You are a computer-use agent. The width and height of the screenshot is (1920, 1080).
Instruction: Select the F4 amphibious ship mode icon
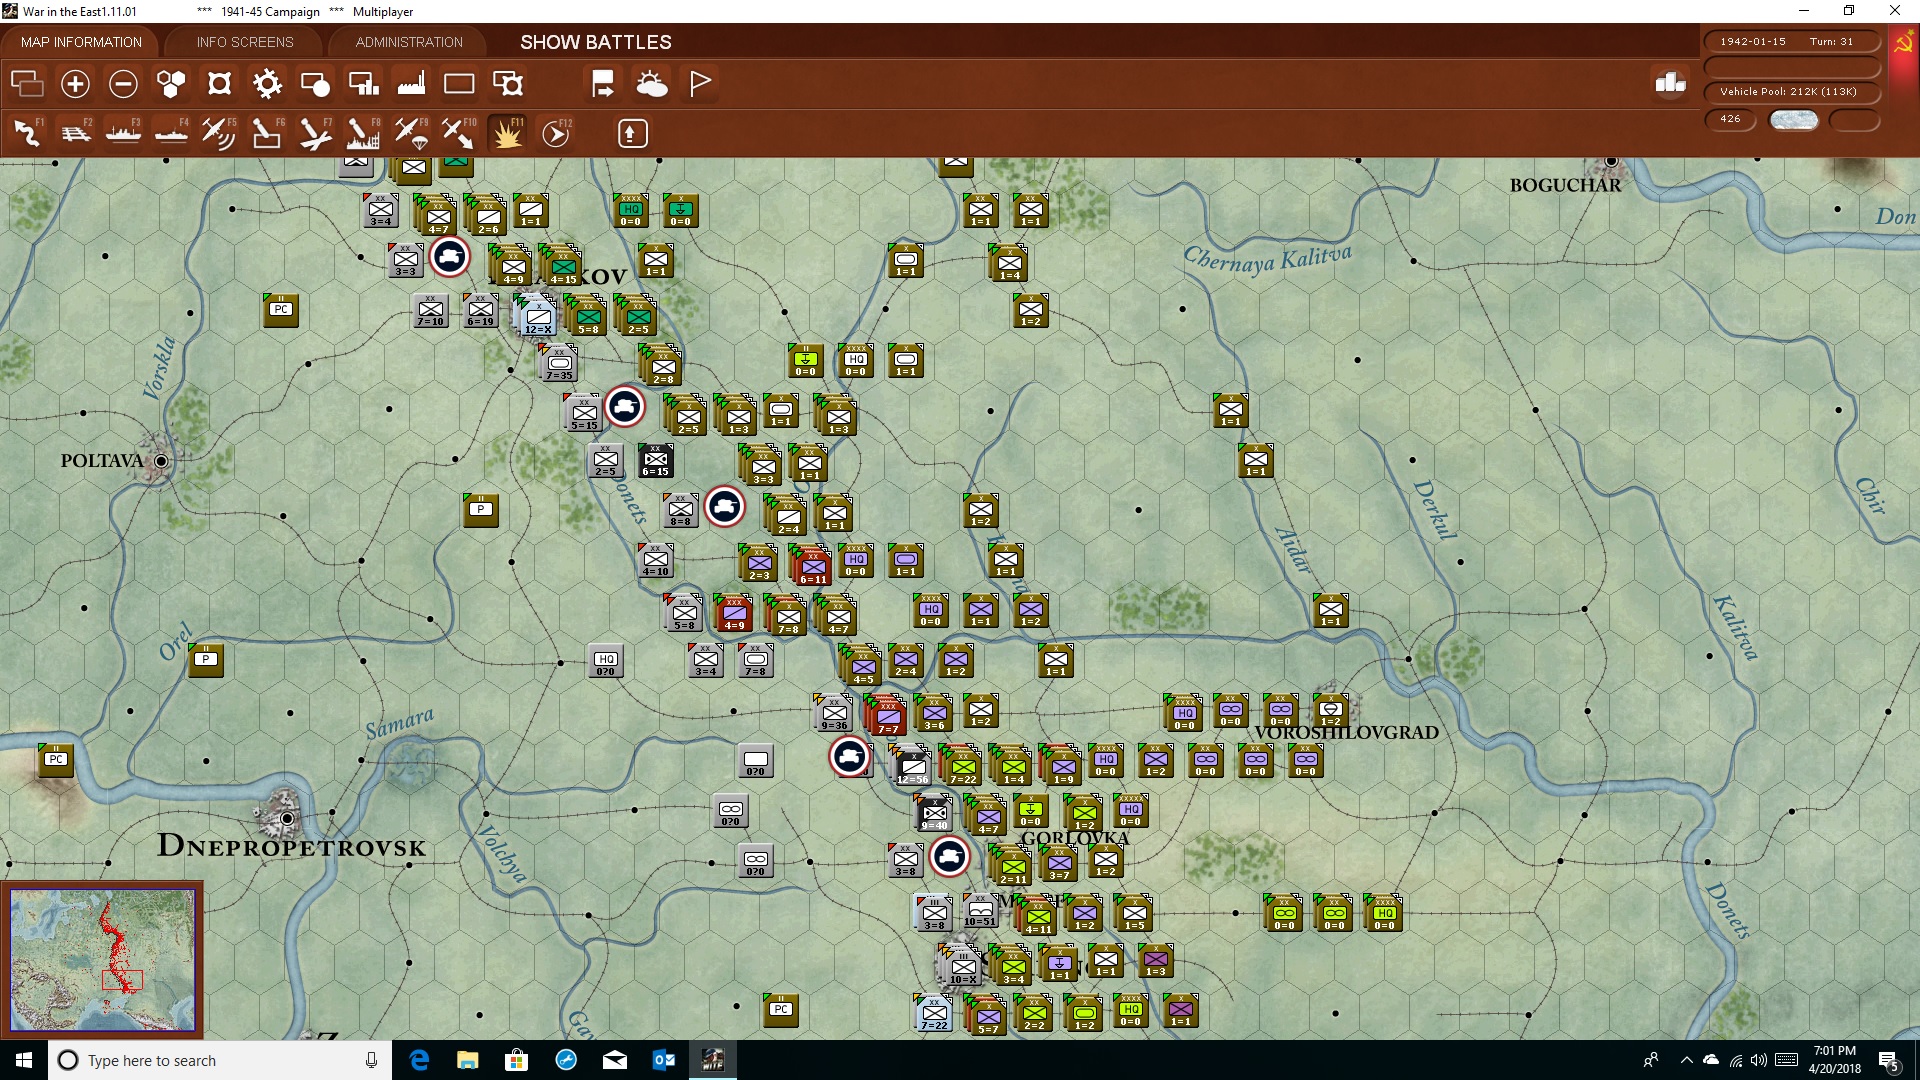(171, 133)
